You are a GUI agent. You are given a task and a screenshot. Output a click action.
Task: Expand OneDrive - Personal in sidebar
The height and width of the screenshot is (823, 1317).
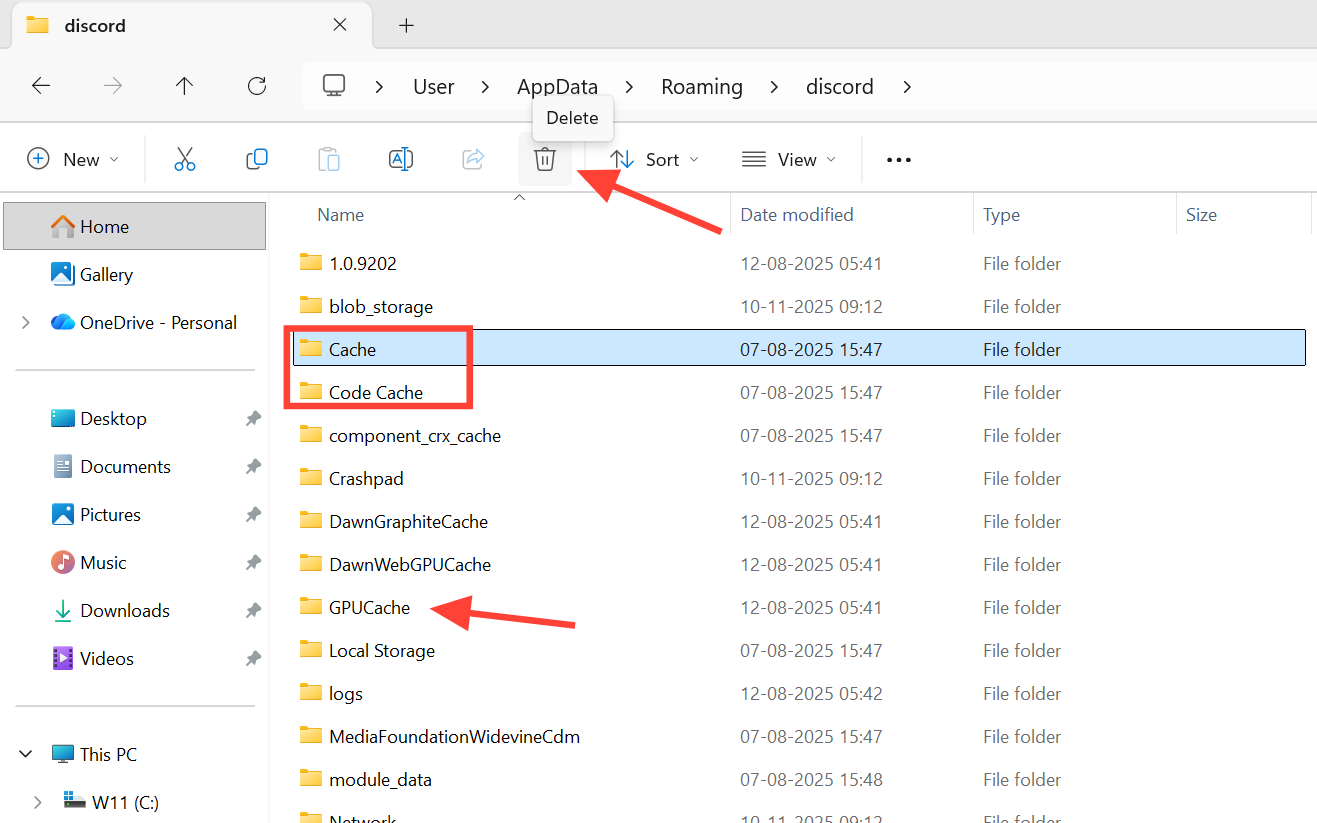click(x=26, y=323)
